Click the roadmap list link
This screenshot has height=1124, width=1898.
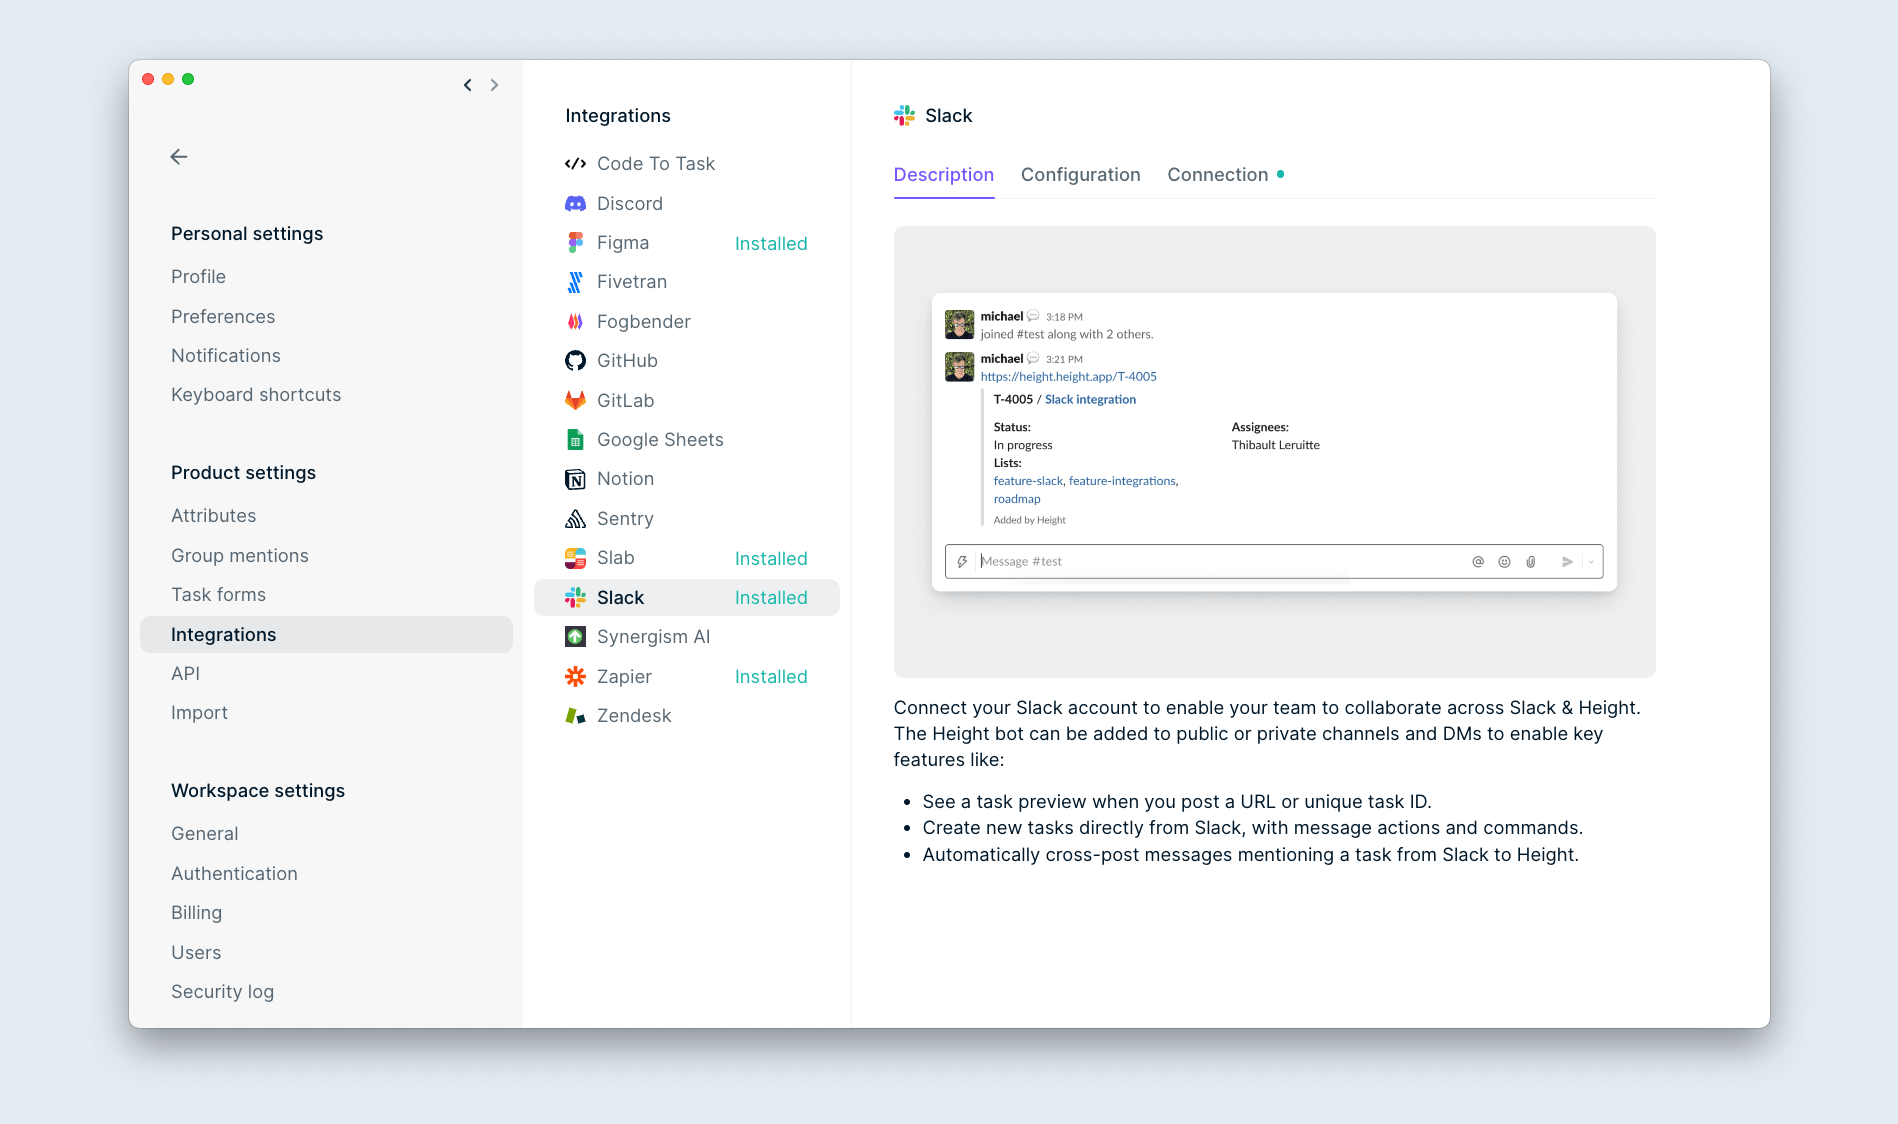point(1017,499)
